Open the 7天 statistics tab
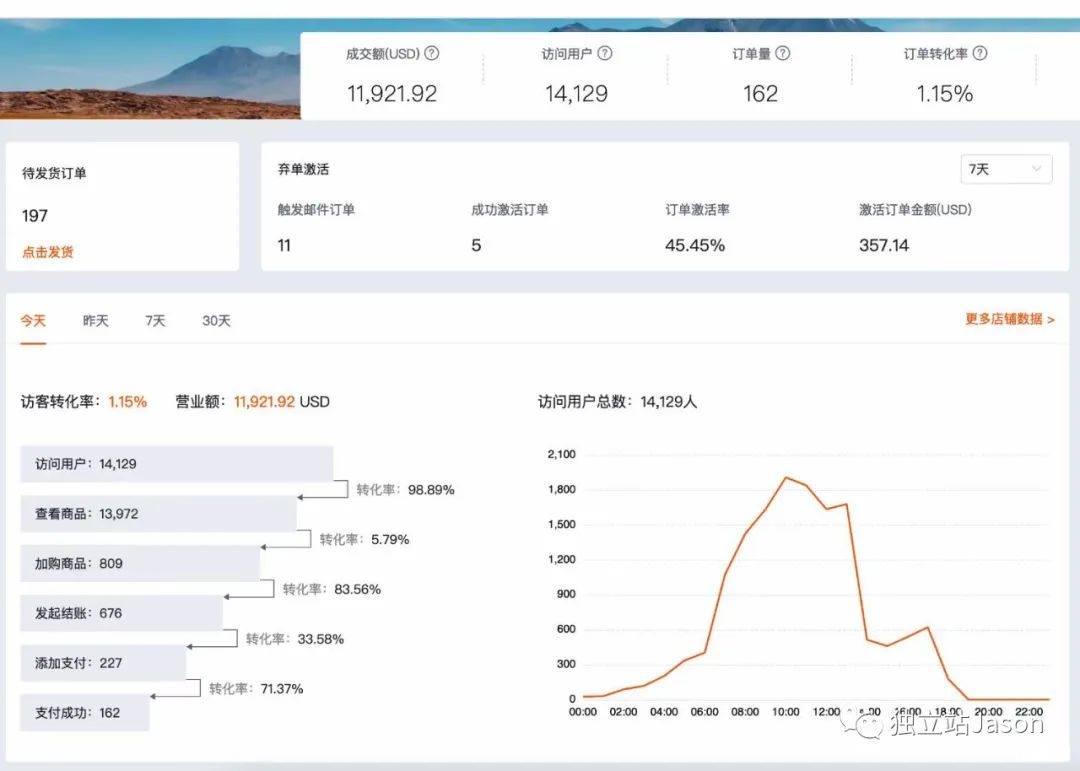 [x=154, y=320]
